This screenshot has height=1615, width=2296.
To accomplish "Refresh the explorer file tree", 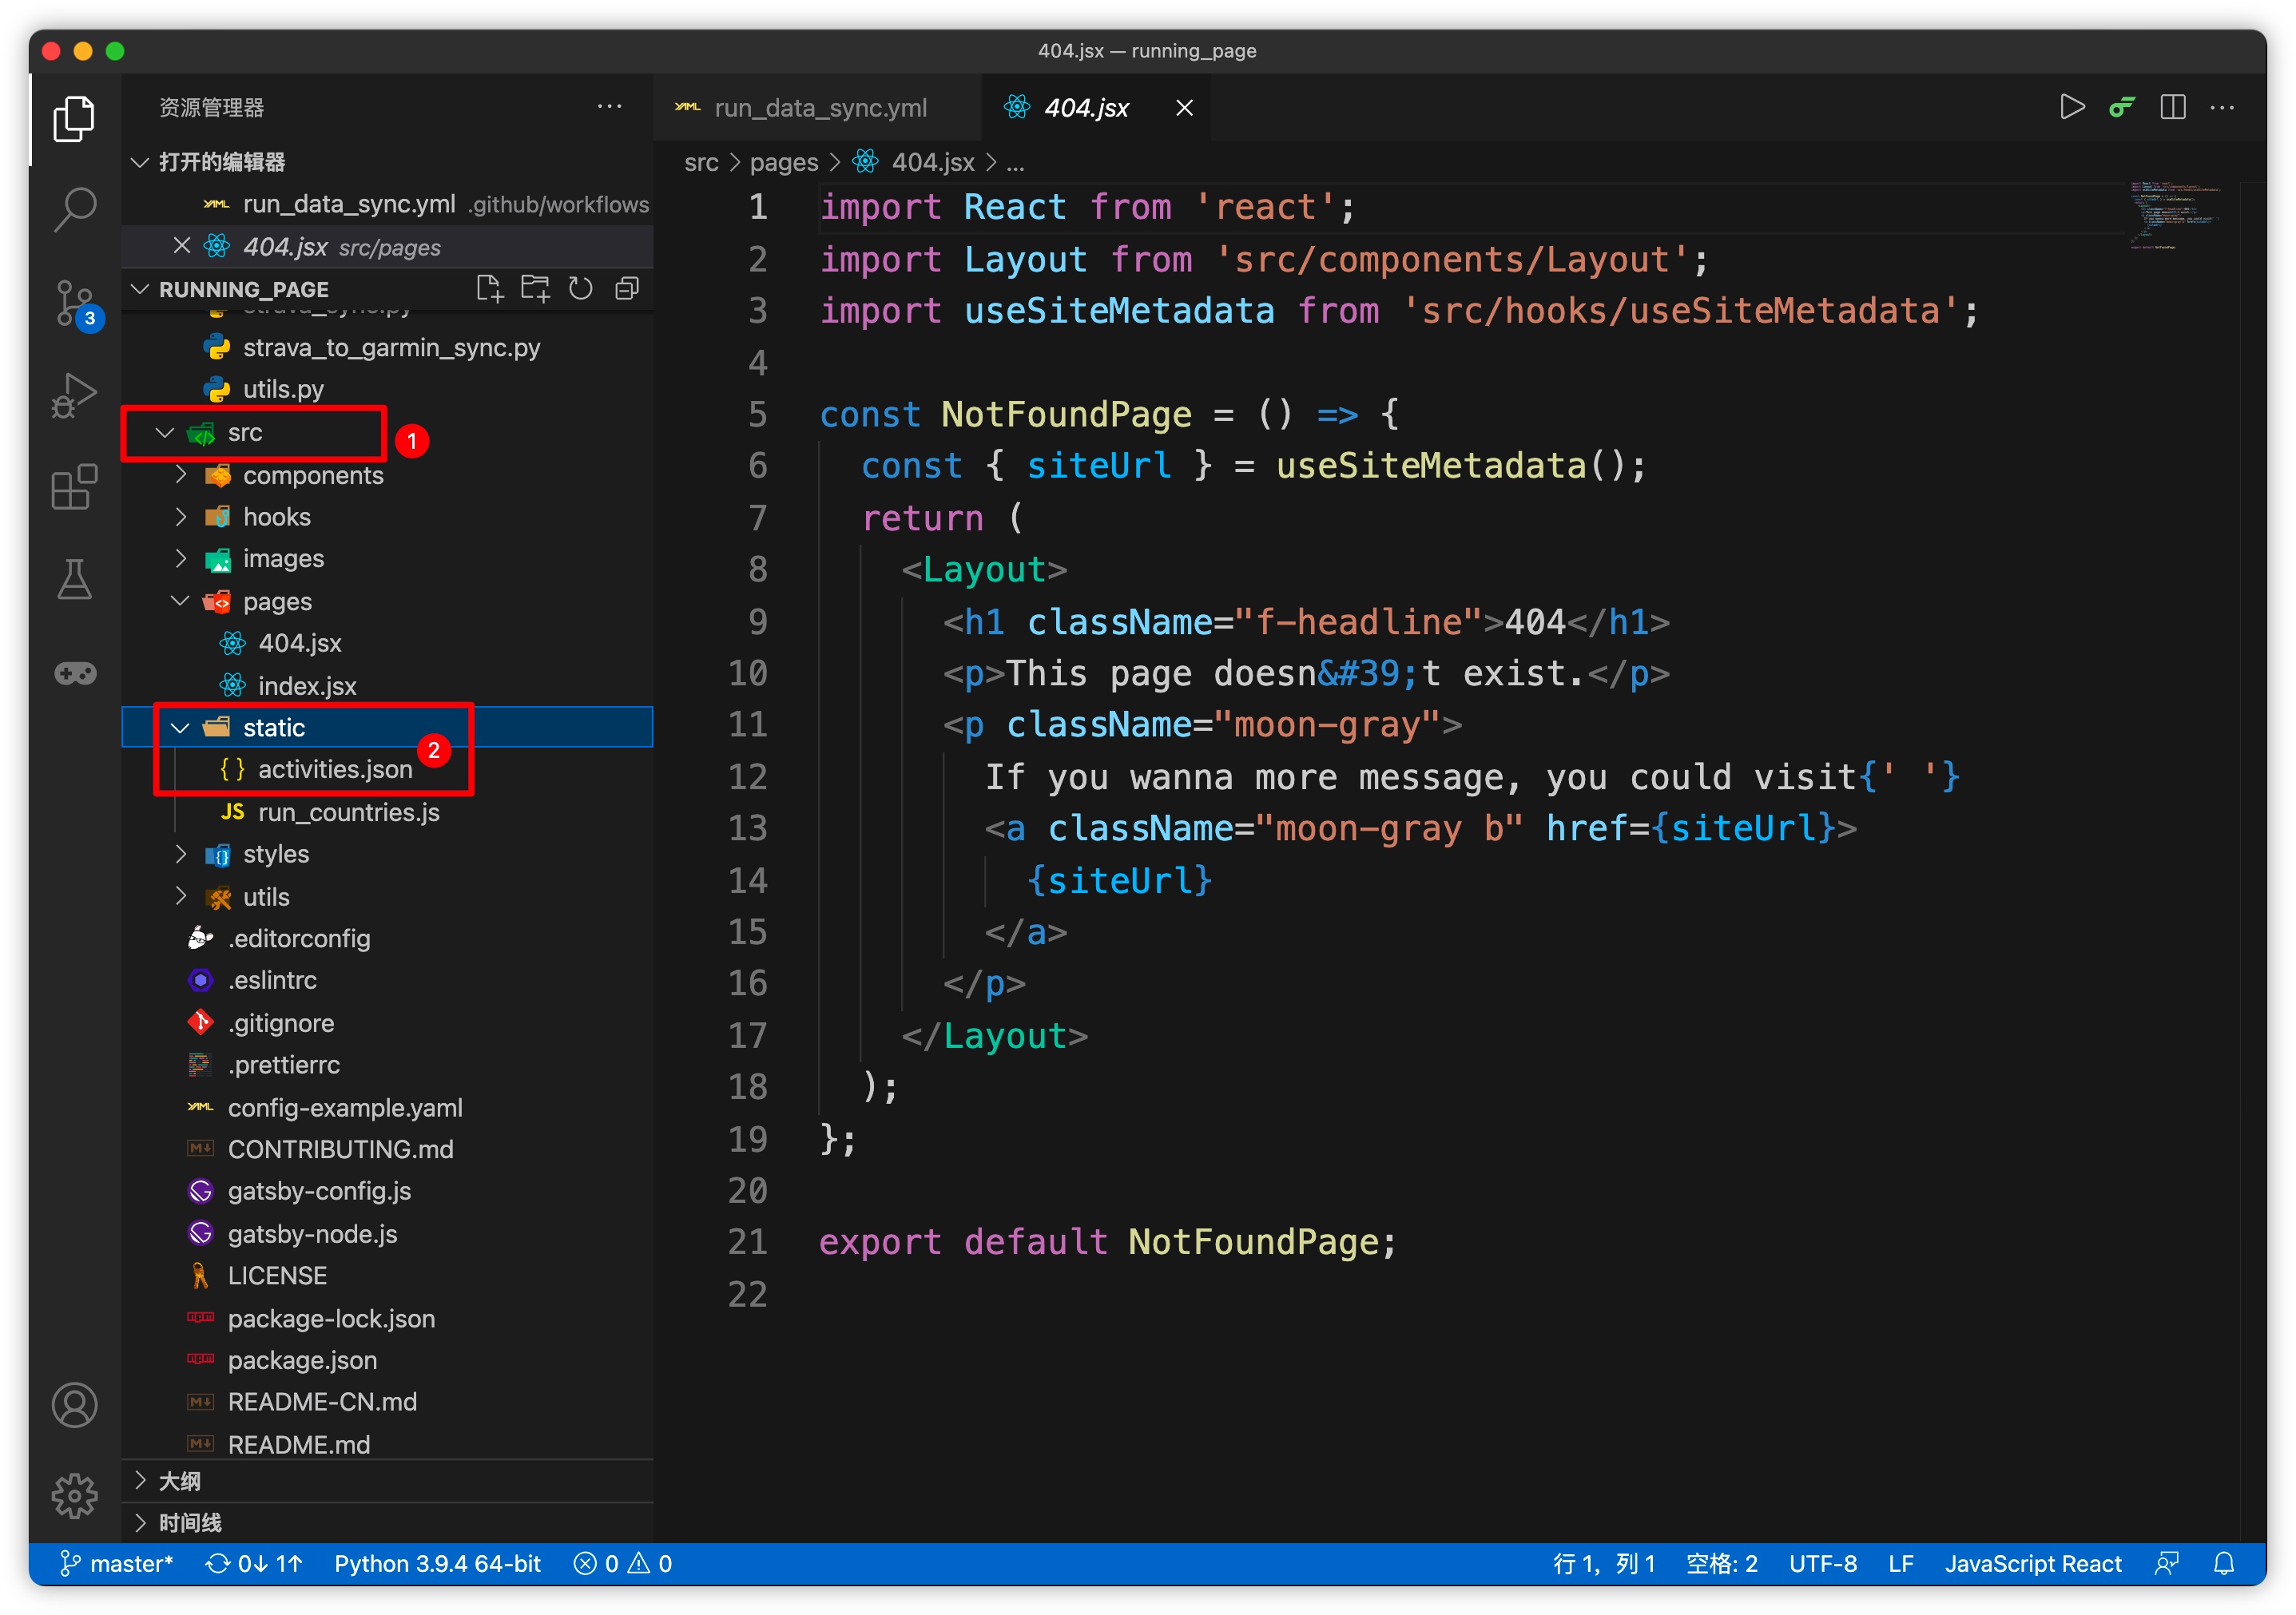I will click(x=580, y=289).
